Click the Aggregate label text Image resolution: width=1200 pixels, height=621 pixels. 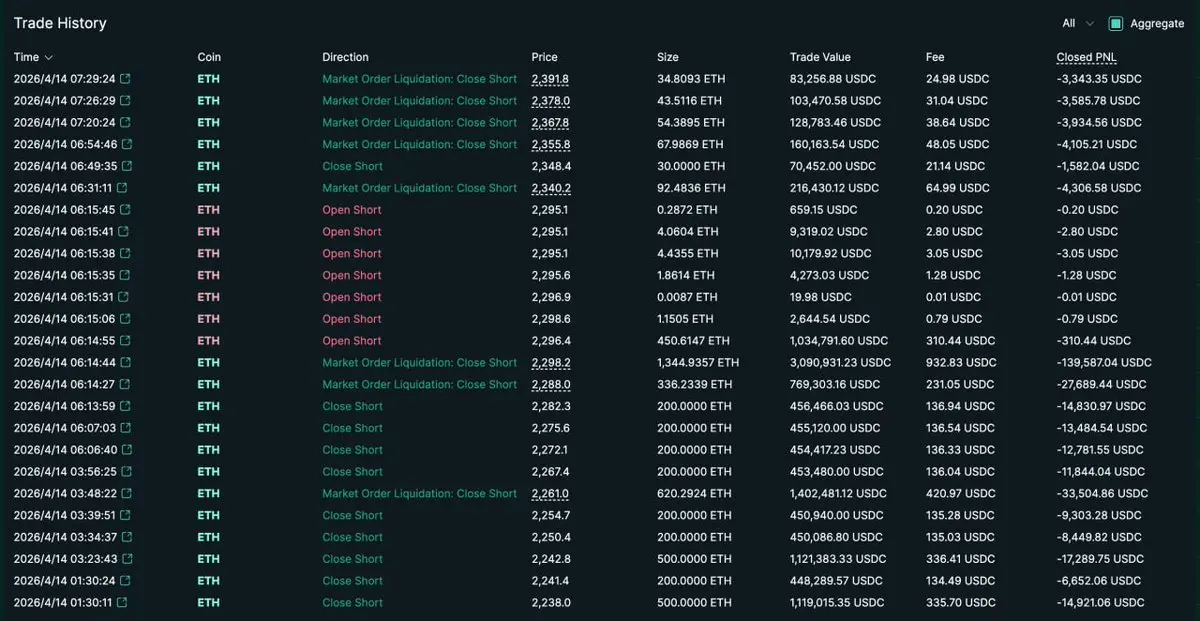(x=1157, y=23)
